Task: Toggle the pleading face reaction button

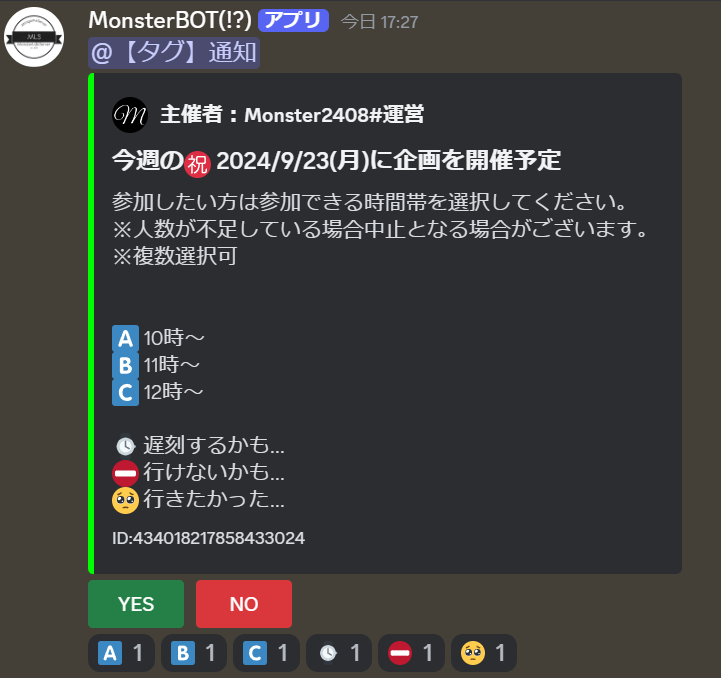Action: 484,653
